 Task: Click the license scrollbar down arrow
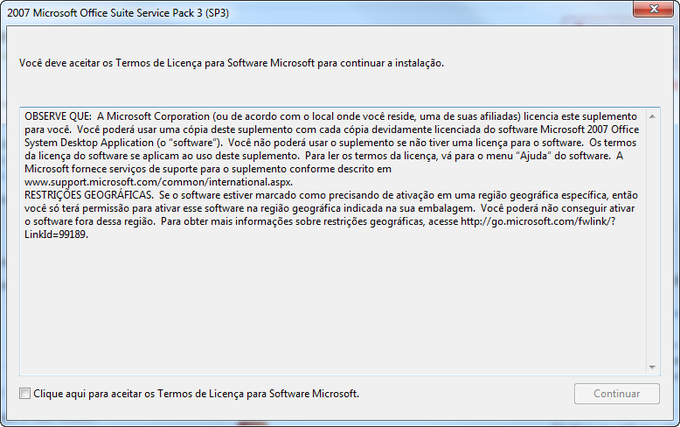(653, 367)
